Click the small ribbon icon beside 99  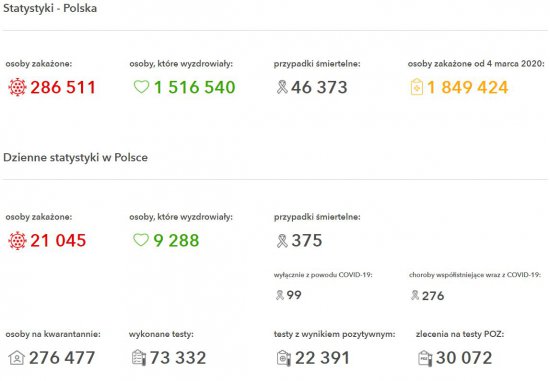coord(280,295)
